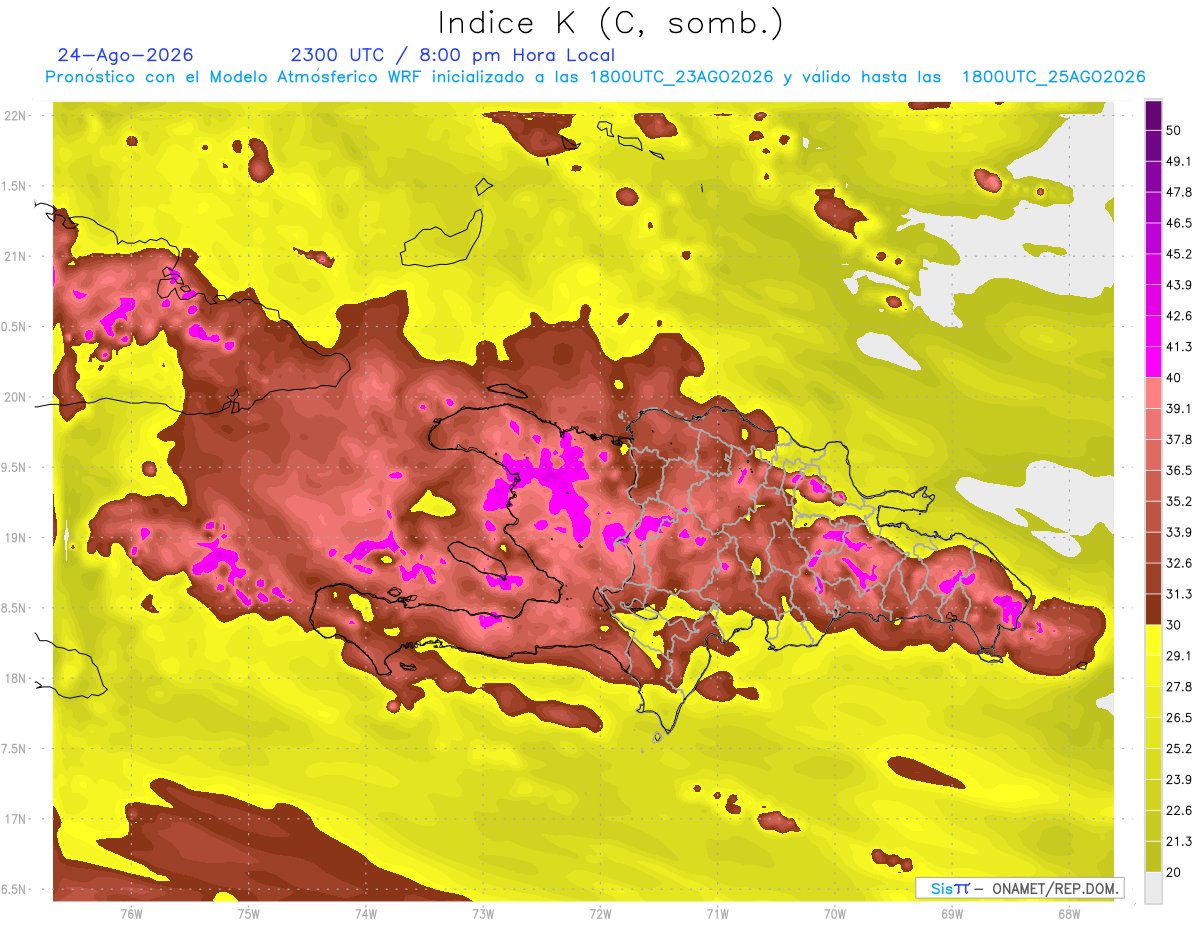1200x927 pixels.
Task: Click the colorbar label '40'
Action: pos(1174,378)
